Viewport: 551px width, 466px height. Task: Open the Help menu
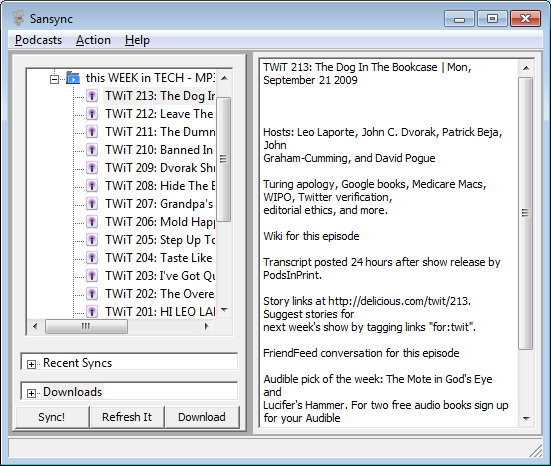tap(137, 40)
